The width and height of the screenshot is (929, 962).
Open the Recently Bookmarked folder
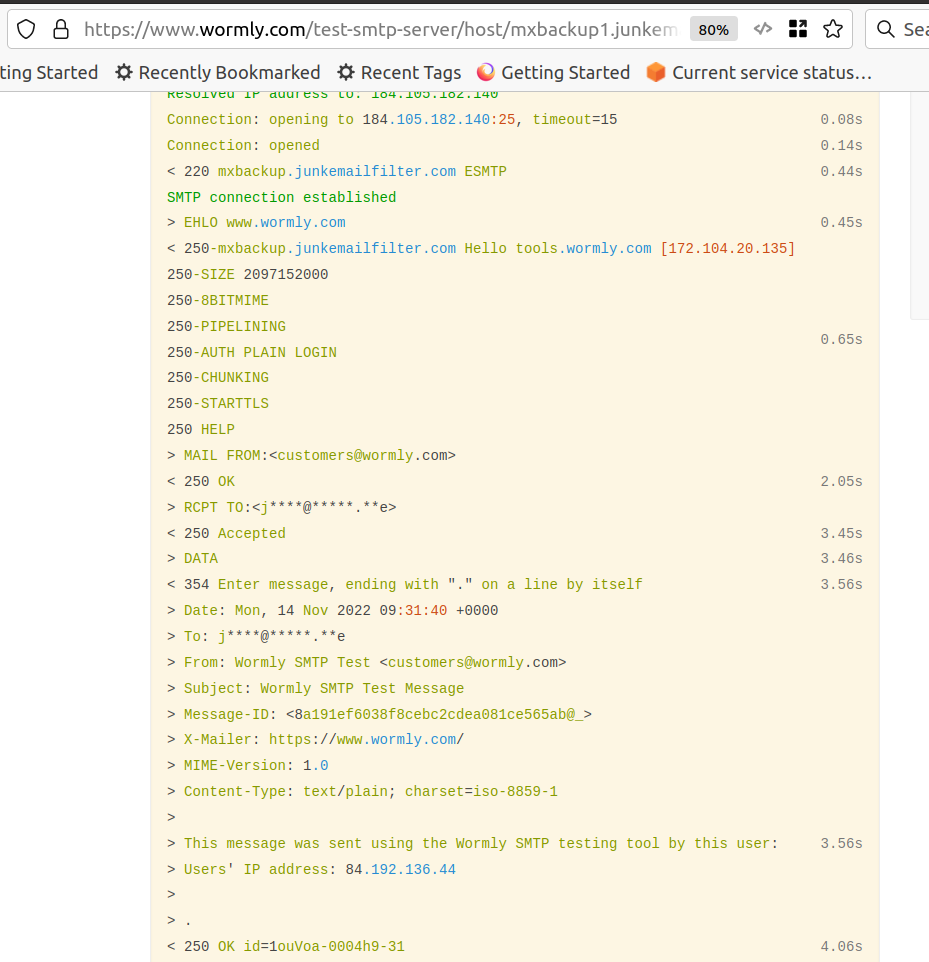218,72
